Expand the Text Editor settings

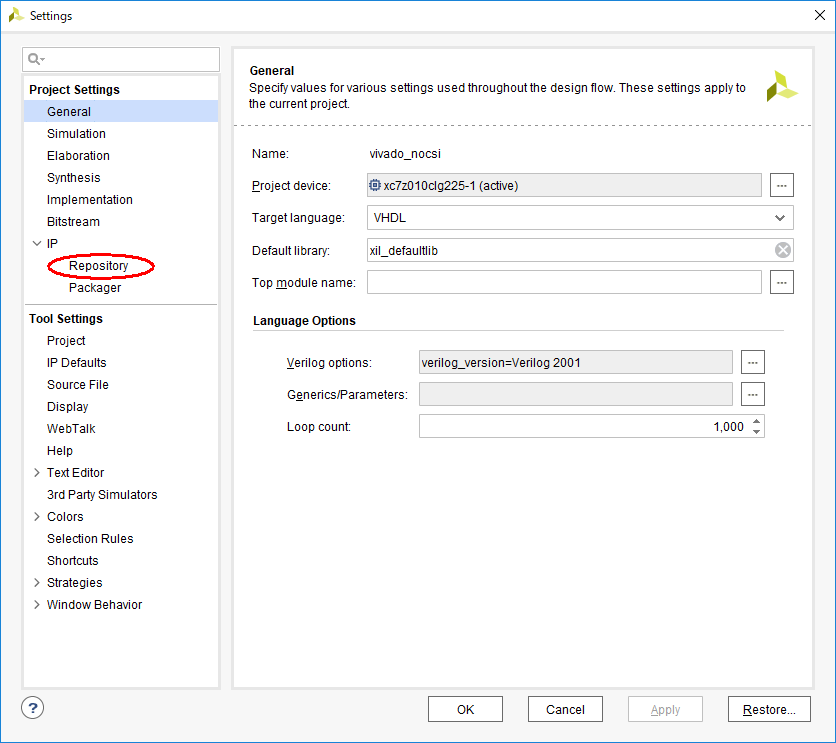pos(37,473)
